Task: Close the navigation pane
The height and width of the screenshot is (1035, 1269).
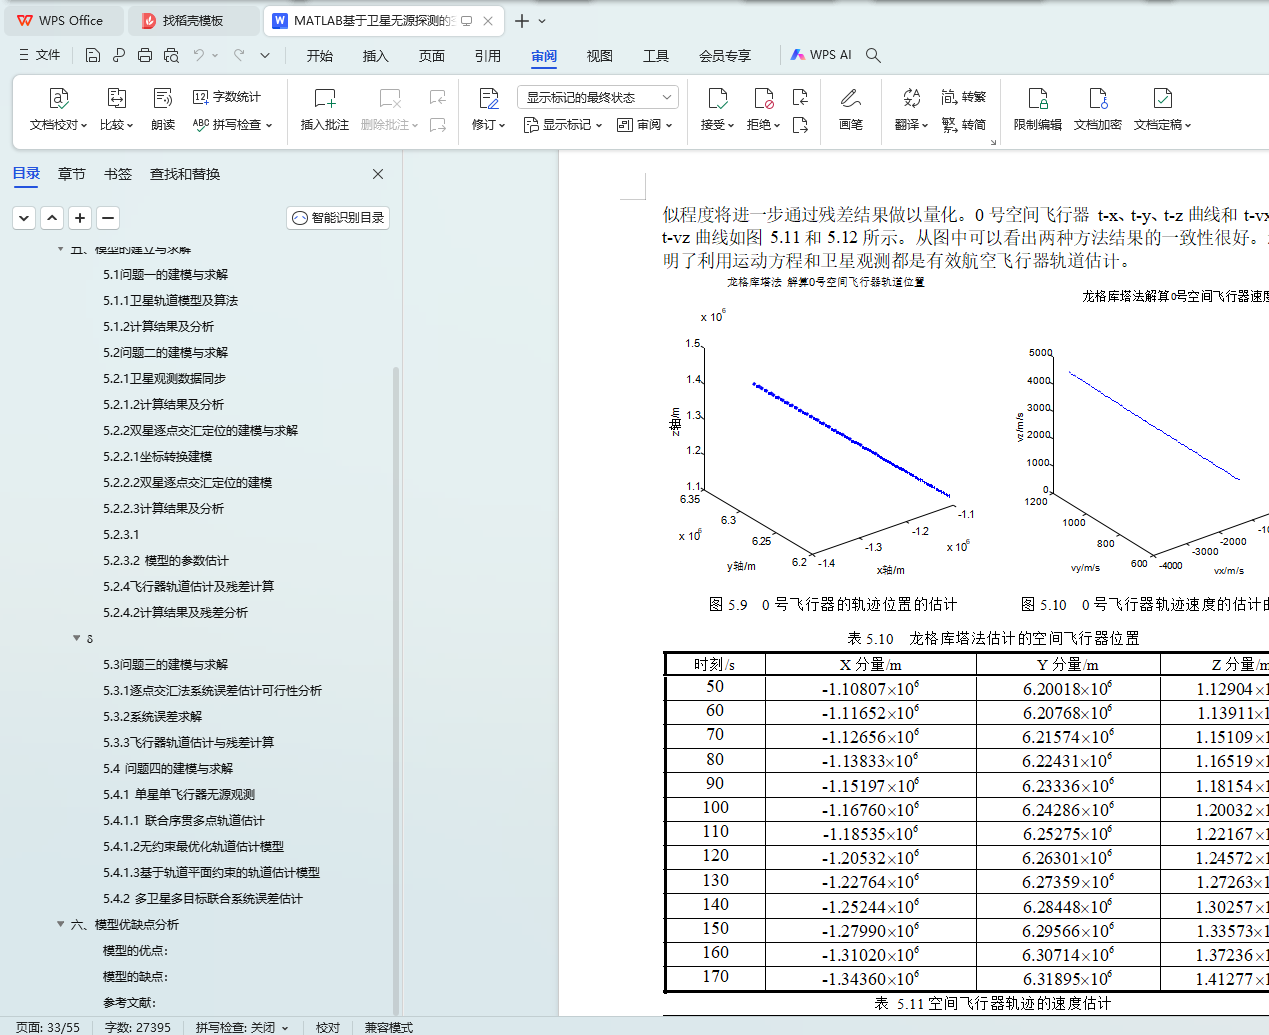Action: pos(378,174)
